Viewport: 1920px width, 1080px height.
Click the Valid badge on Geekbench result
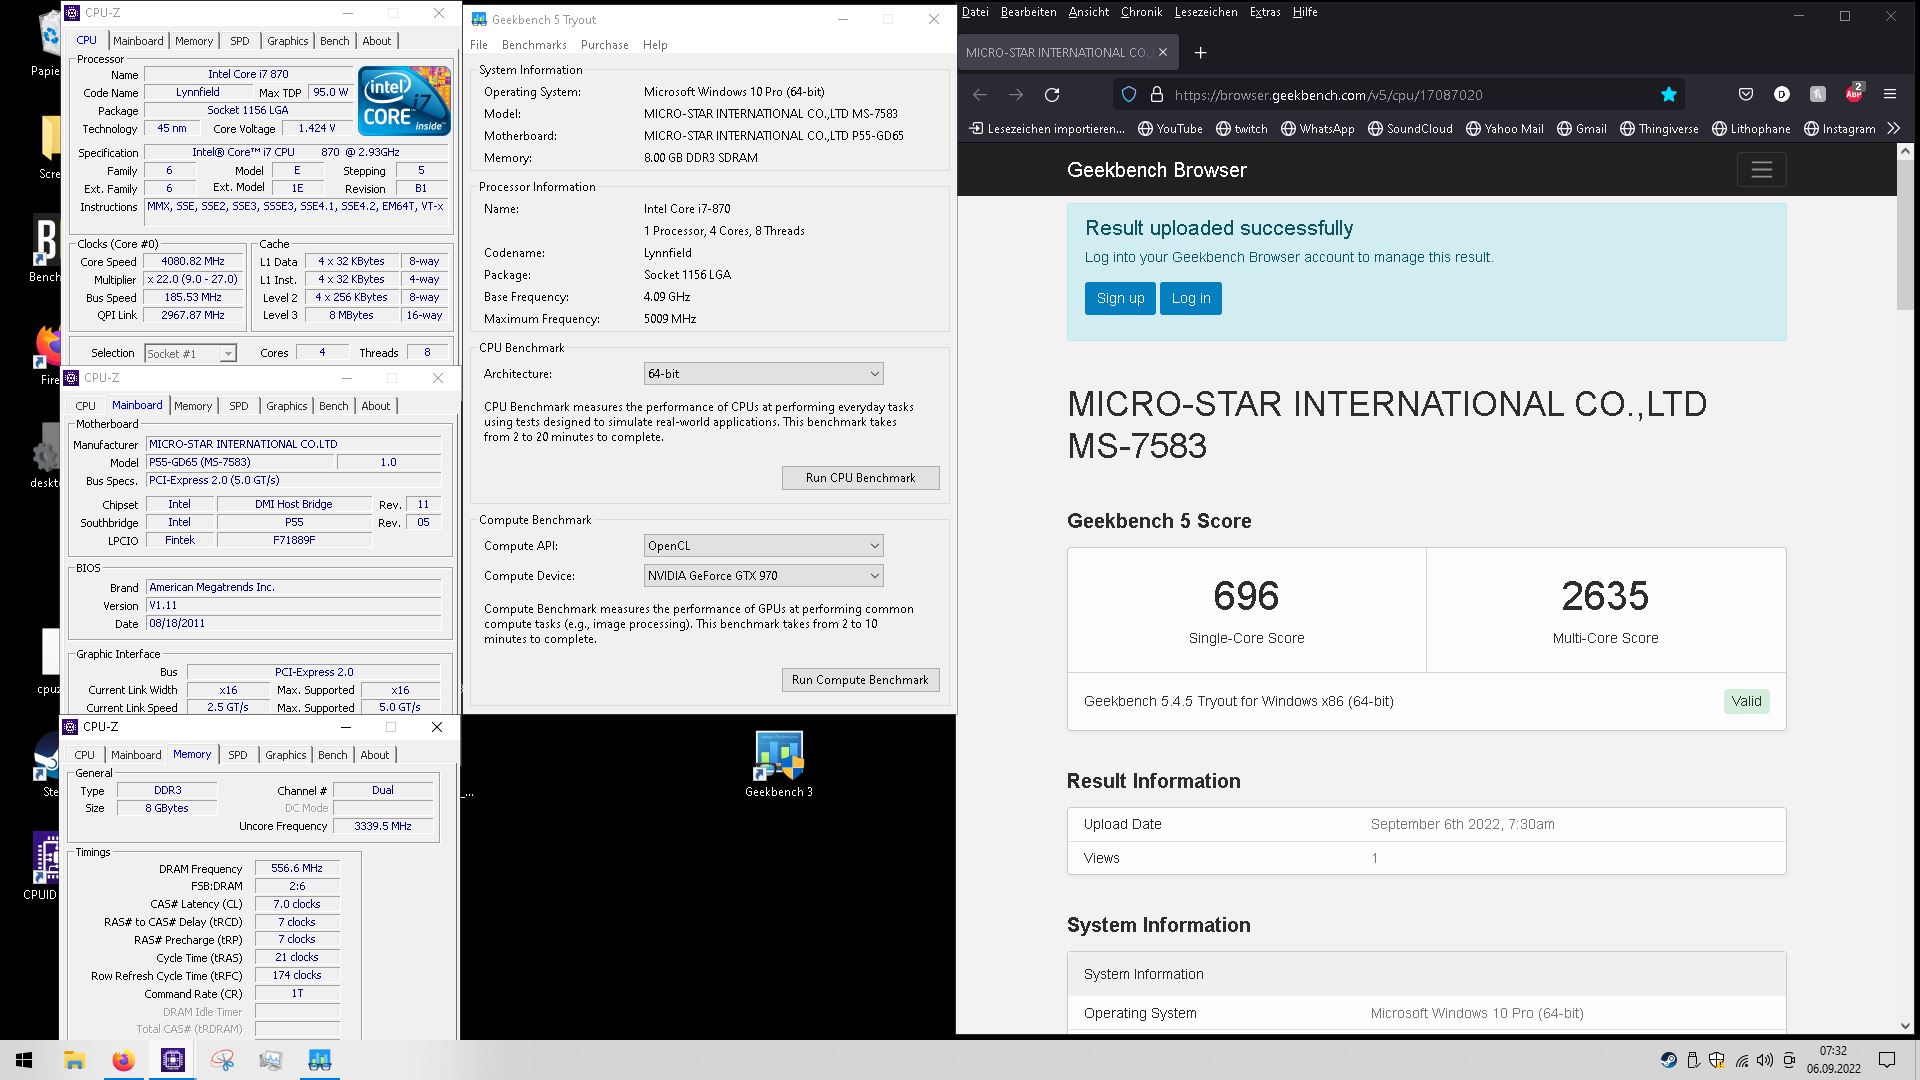pyautogui.click(x=1746, y=701)
